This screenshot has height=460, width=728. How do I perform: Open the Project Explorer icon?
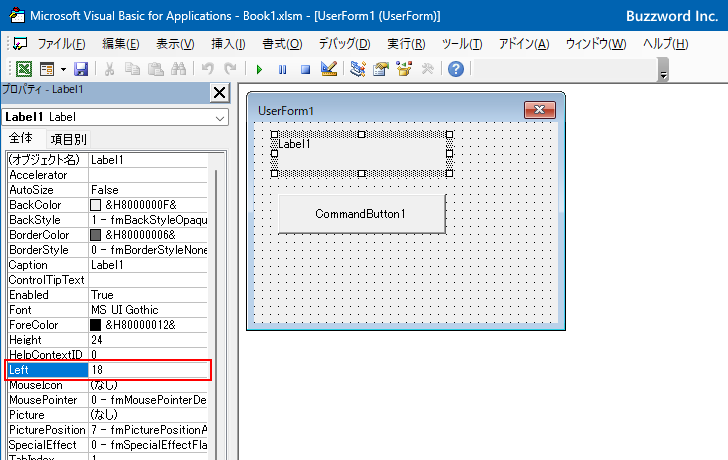click(x=358, y=69)
